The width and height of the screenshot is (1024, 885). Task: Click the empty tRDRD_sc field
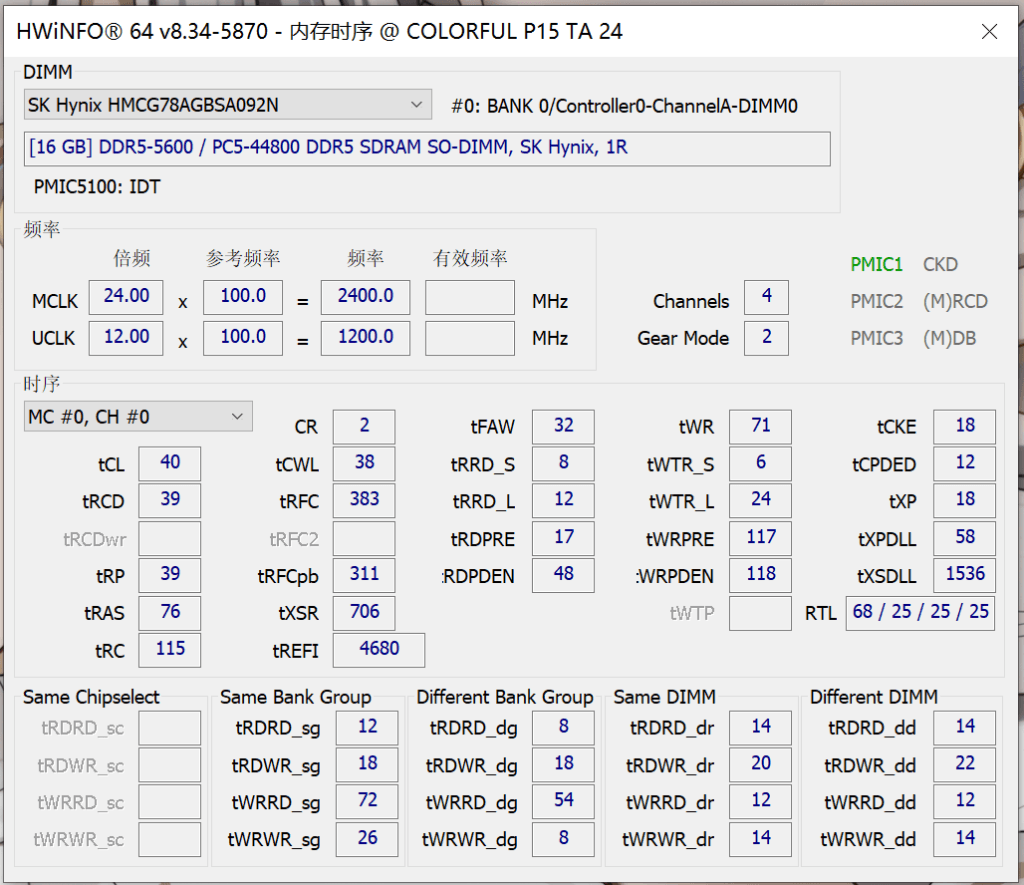170,728
